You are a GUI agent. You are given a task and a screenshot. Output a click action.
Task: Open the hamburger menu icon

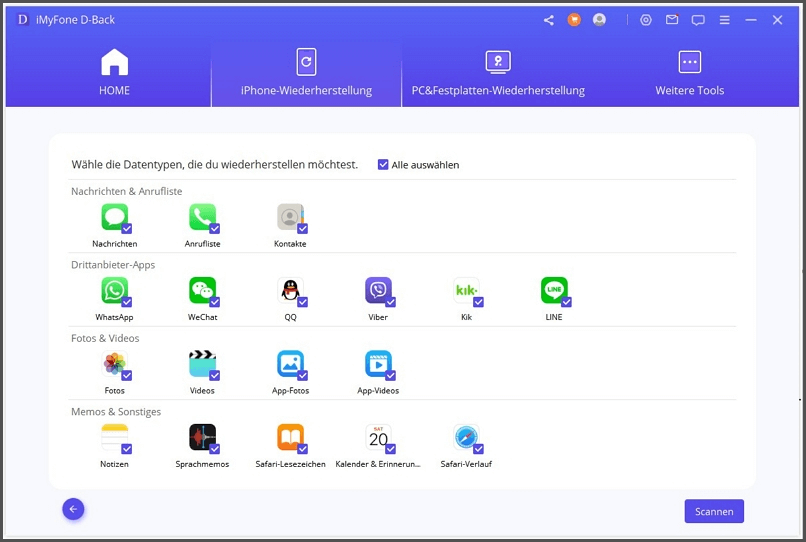pos(724,20)
